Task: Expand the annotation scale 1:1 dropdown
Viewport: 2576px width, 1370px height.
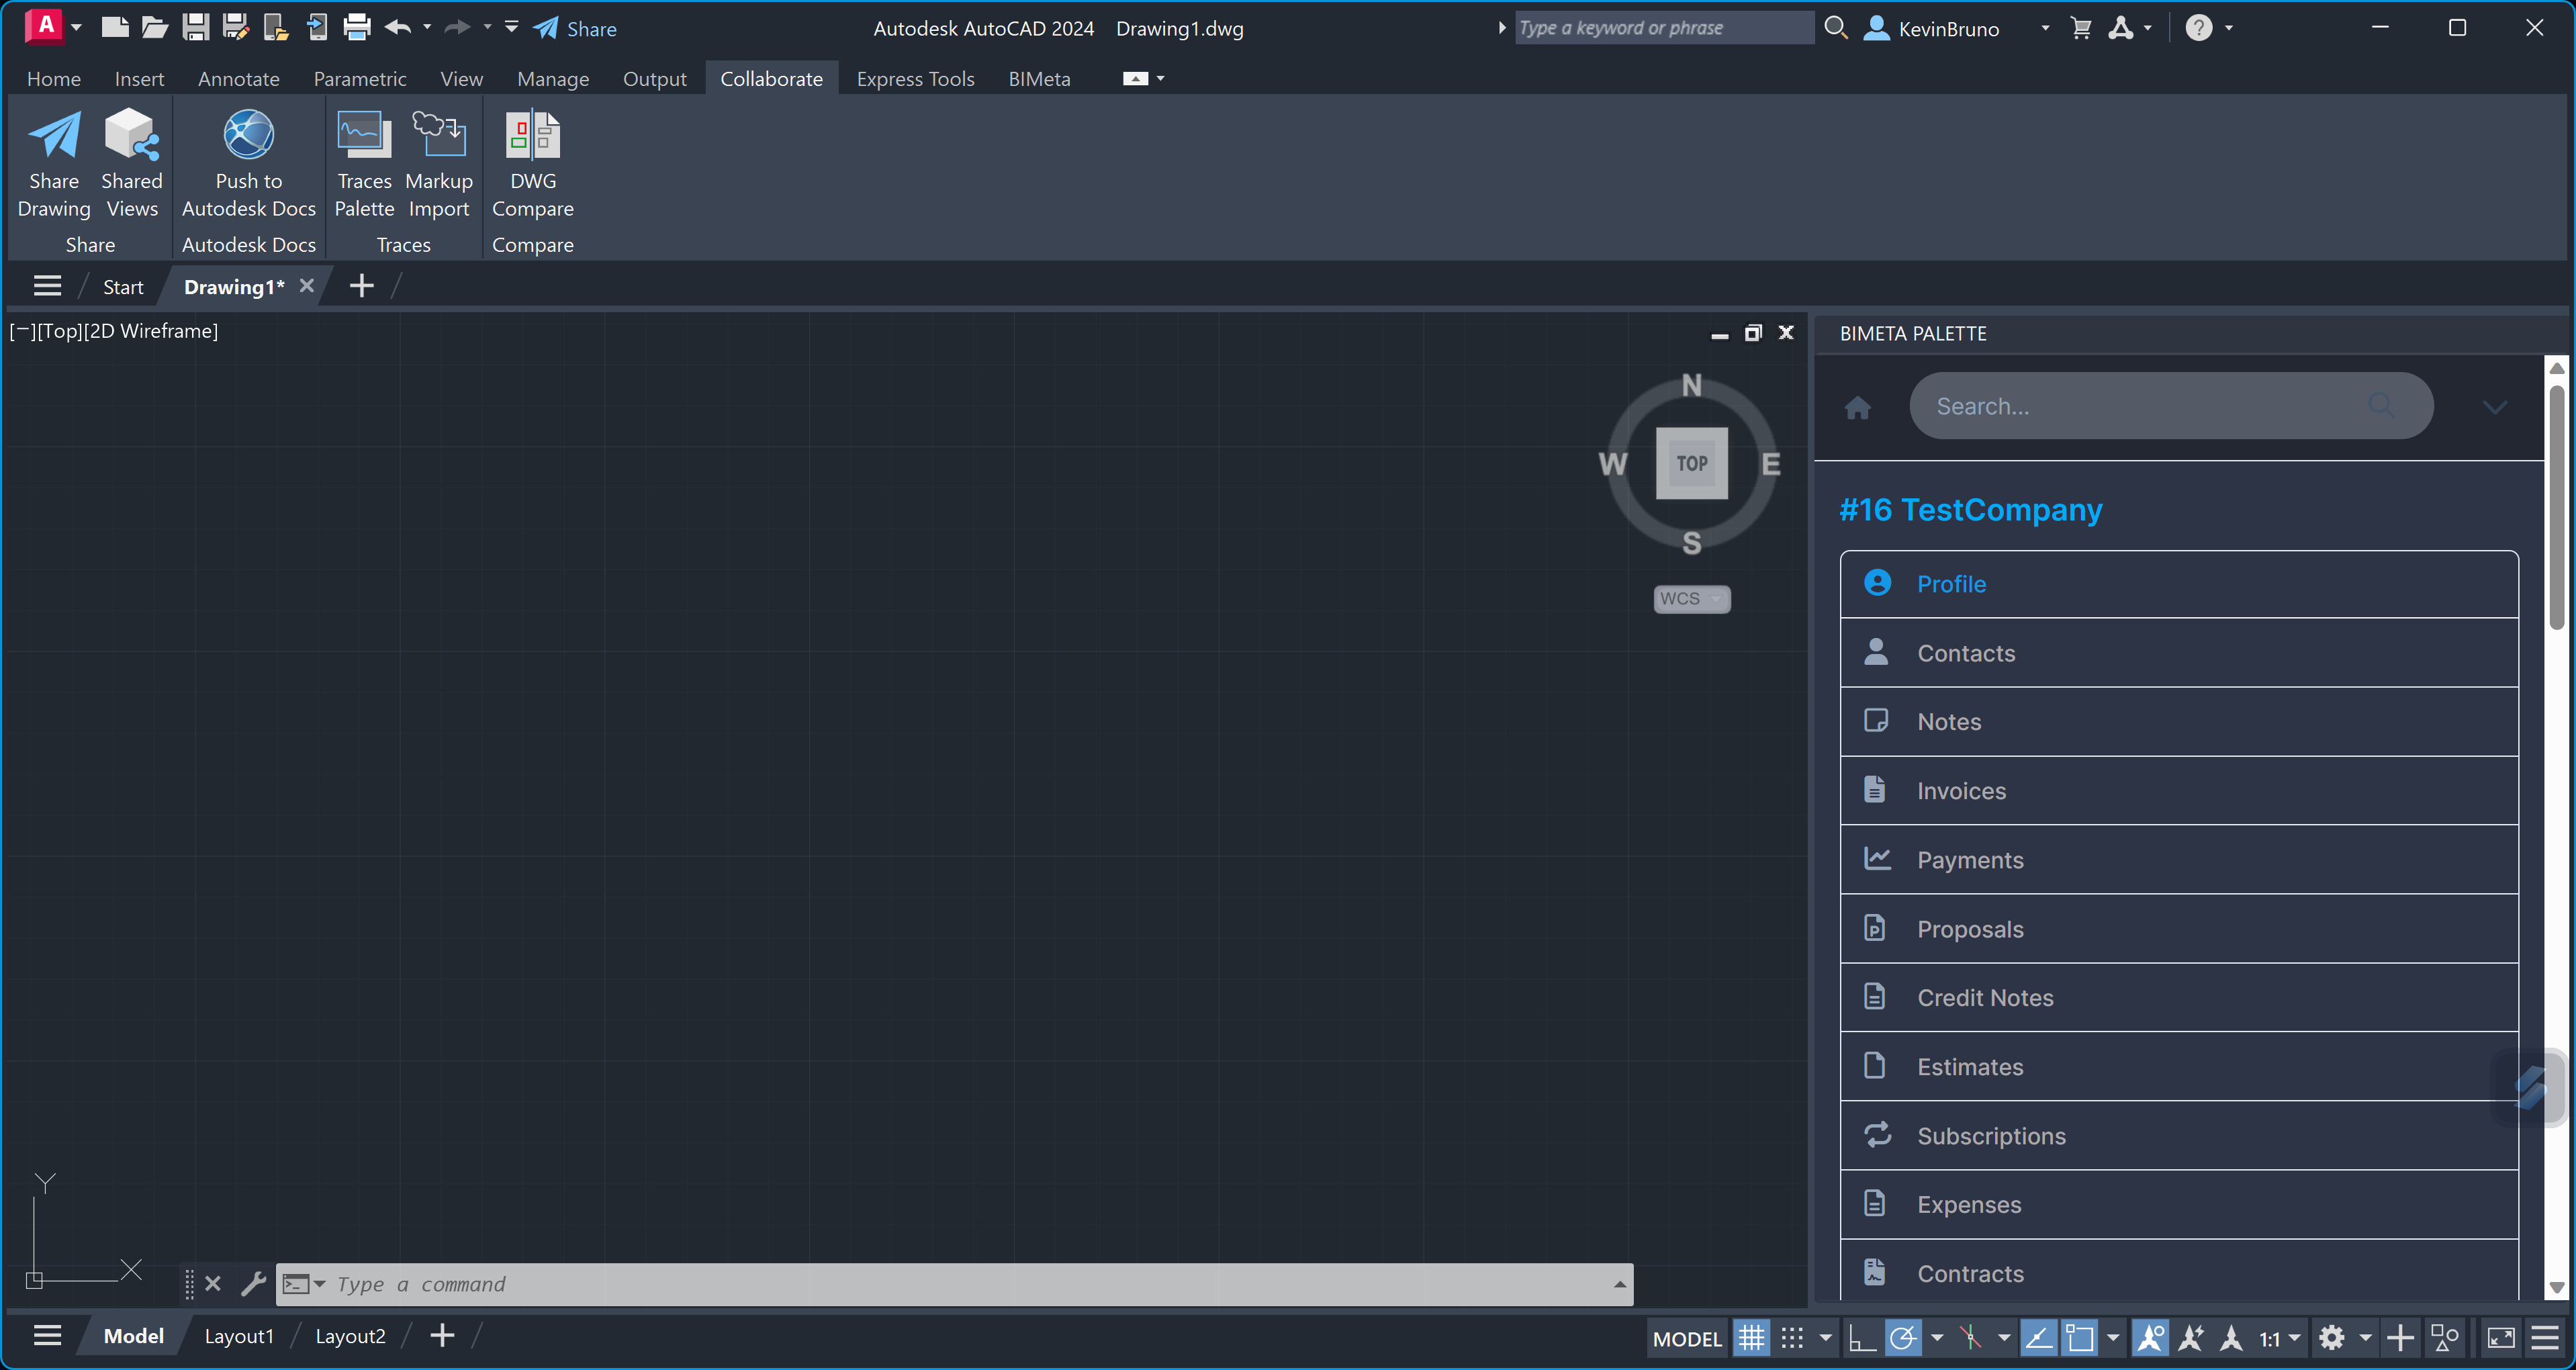Action: coord(2294,1337)
